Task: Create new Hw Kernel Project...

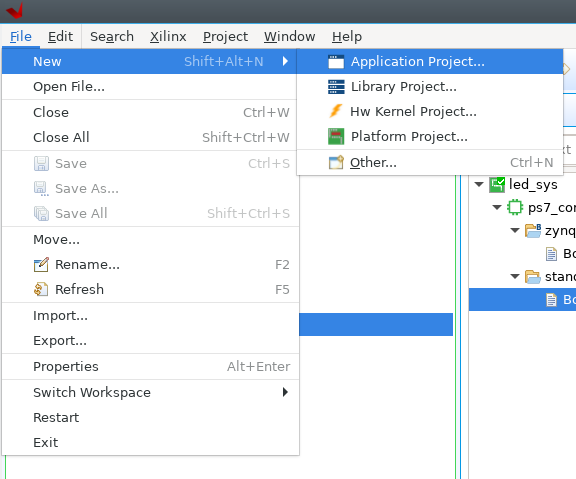Action: click(430, 111)
